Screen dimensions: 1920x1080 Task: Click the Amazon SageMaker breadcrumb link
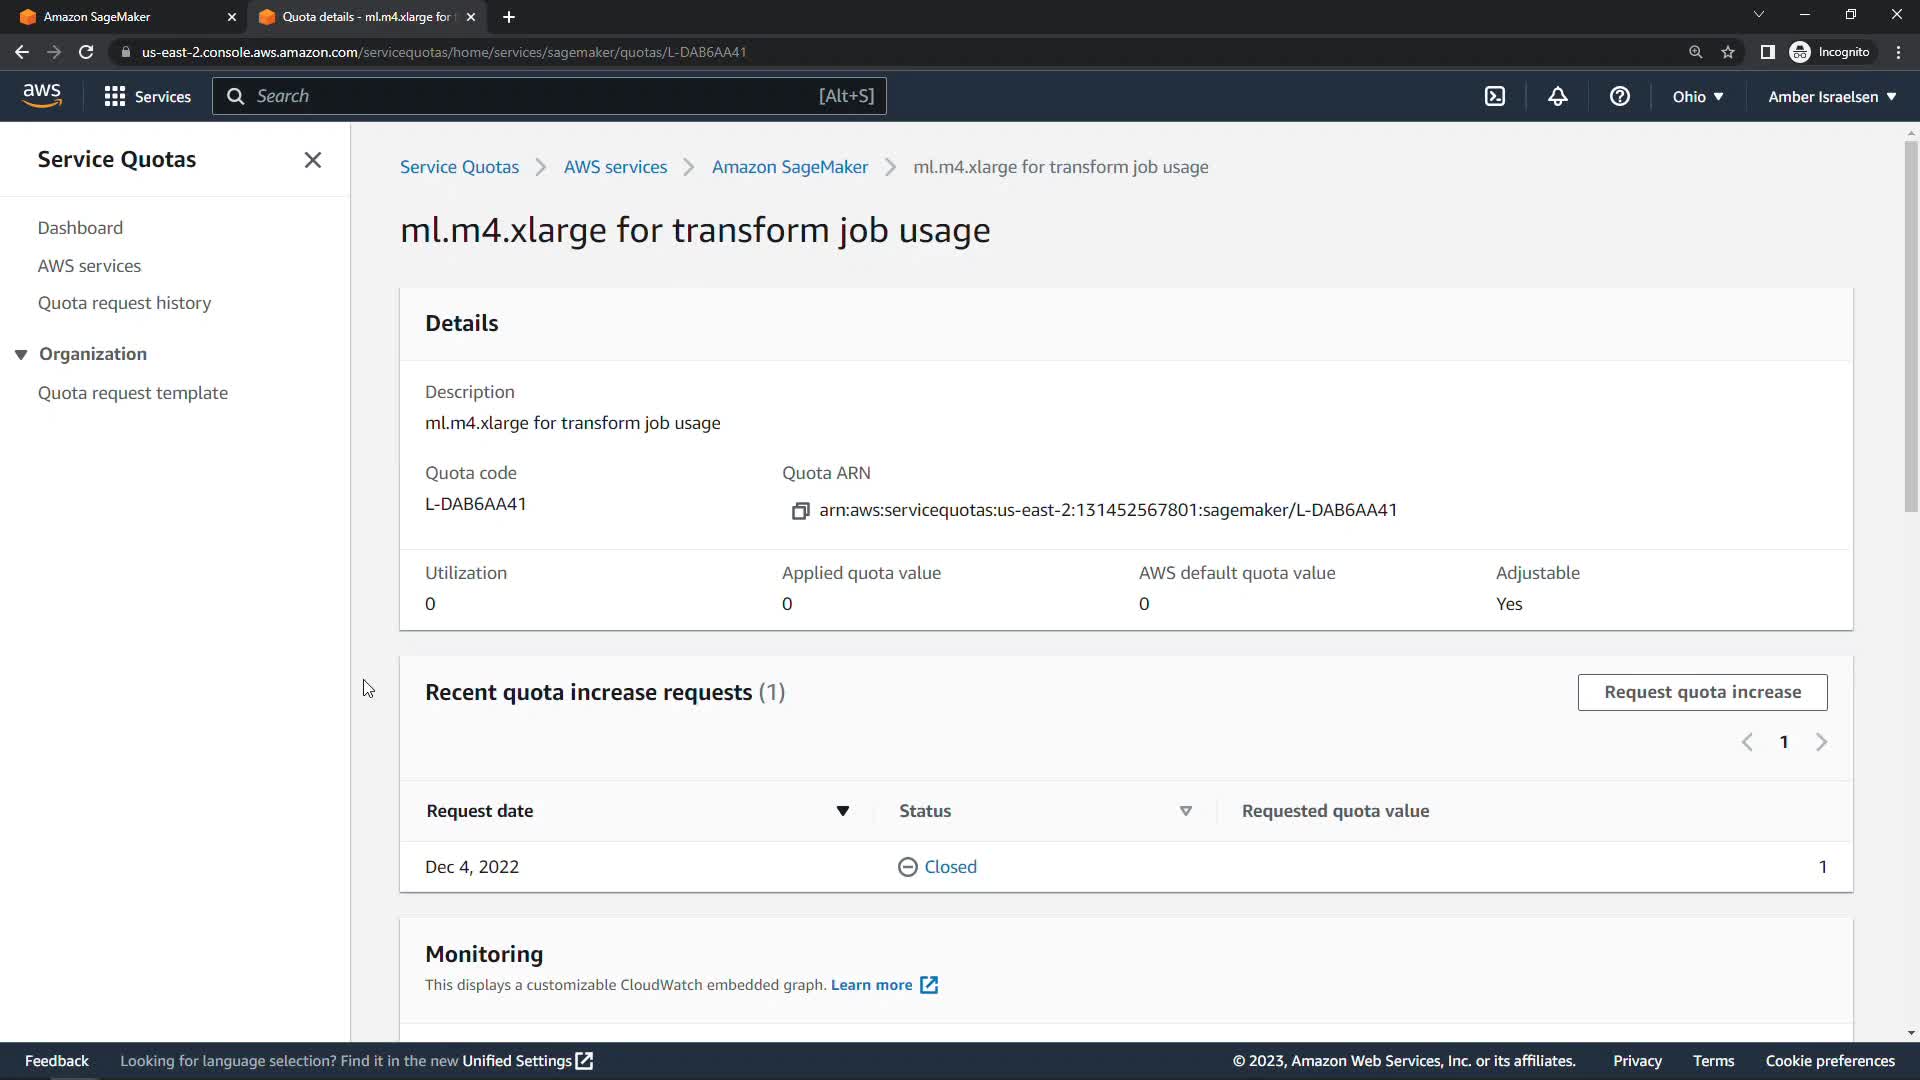click(x=789, y=167)
